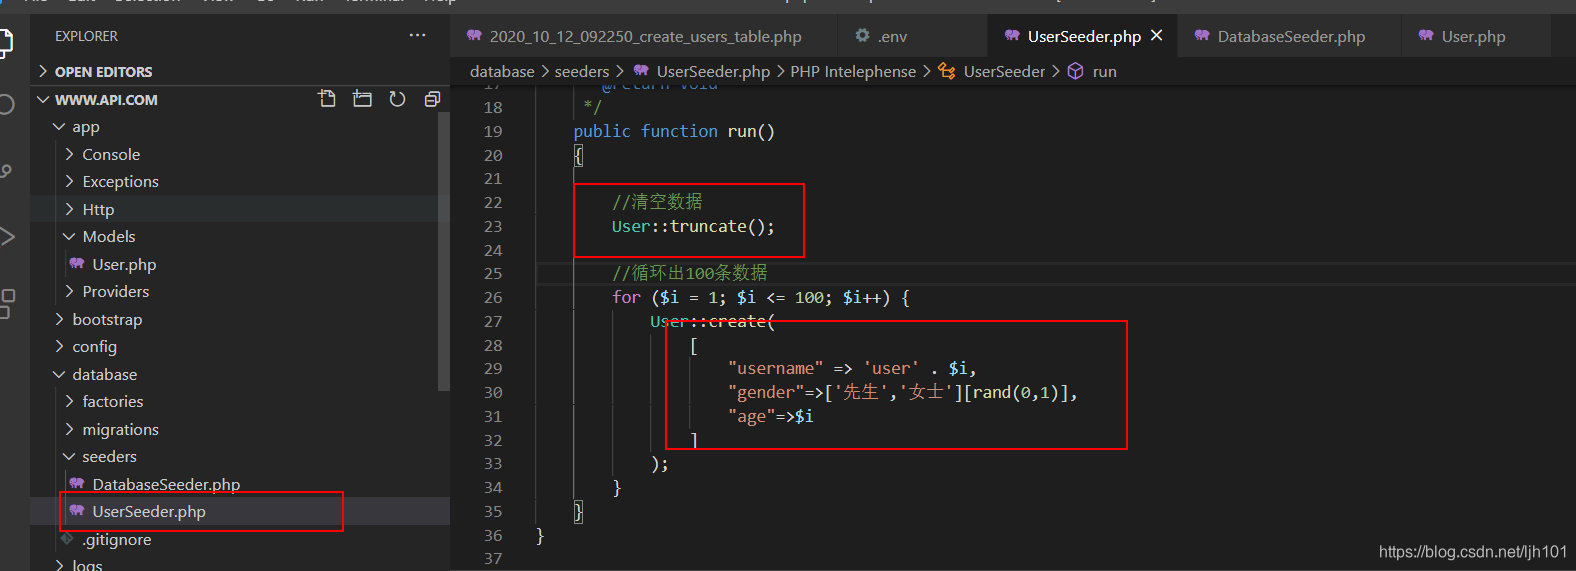The height and width of the screenshot is (571, 1576).
Task: Click the PHP Intelephense breadcrumb segment
Action: (x=853, y=71)
